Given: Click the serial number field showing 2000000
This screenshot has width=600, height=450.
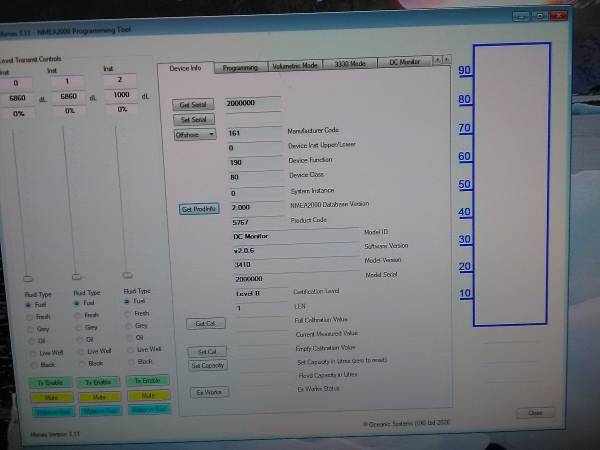Looking at the screenshot, I should pyautogui.click(x=253, y=103).
